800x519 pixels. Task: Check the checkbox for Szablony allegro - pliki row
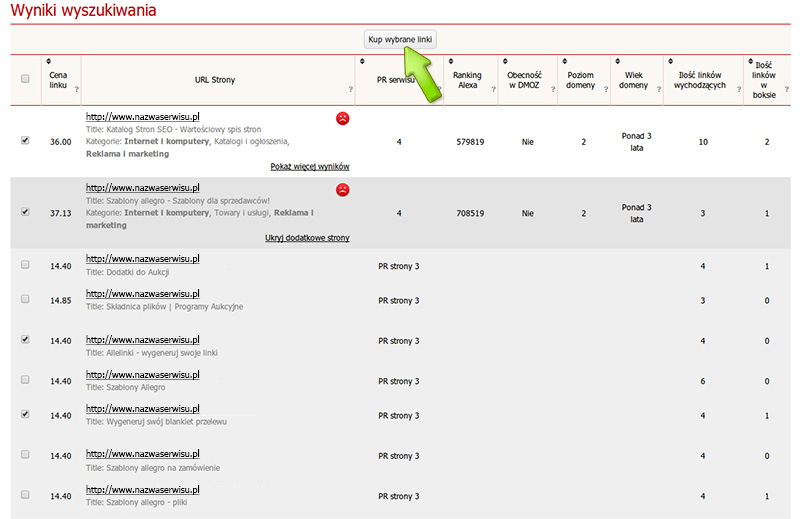point(25,495)
